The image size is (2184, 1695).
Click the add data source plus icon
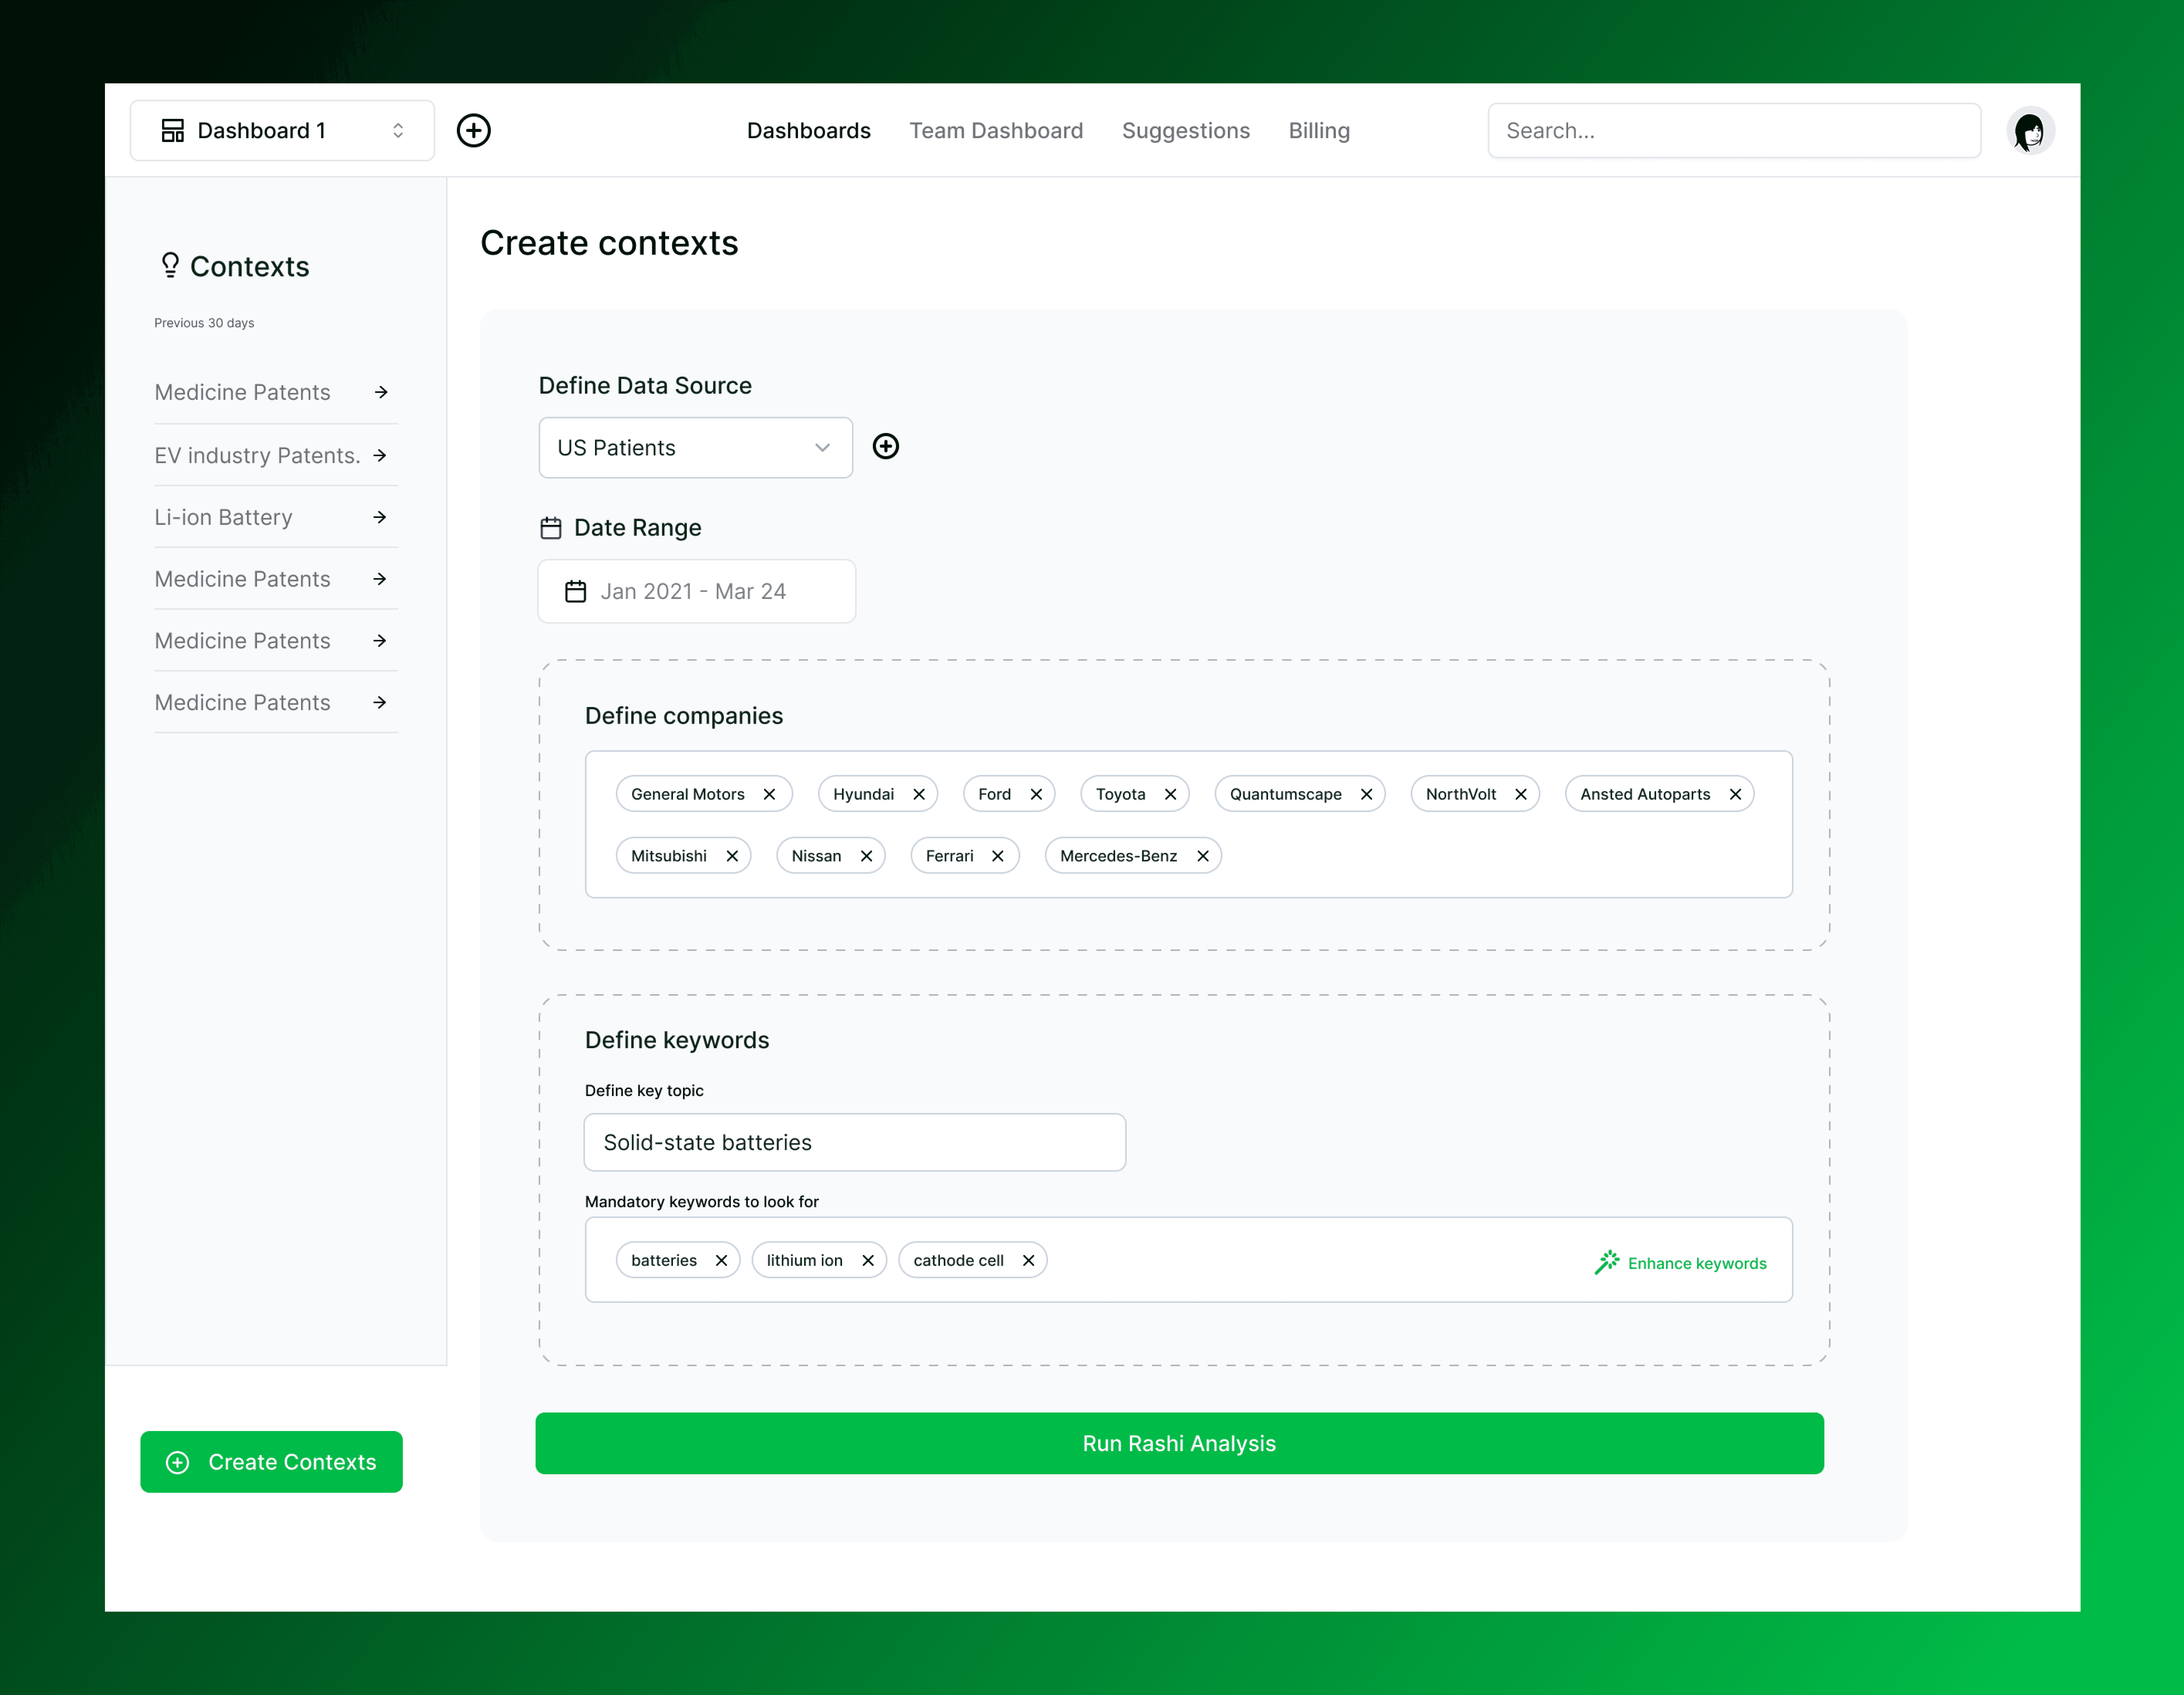pos(885,446)
